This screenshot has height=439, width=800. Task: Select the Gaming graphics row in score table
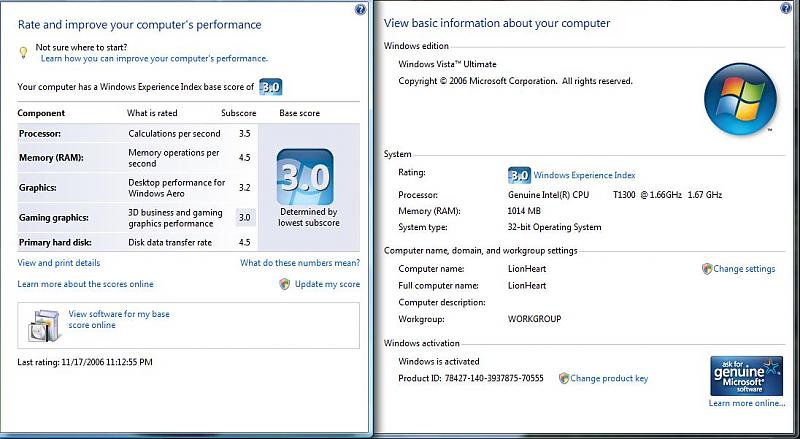pos(130,217)
